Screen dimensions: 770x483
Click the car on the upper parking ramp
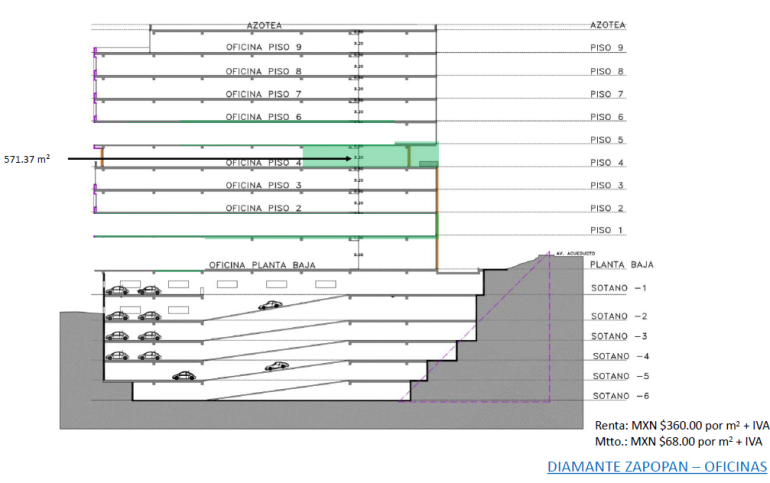(x=270, y=306)
